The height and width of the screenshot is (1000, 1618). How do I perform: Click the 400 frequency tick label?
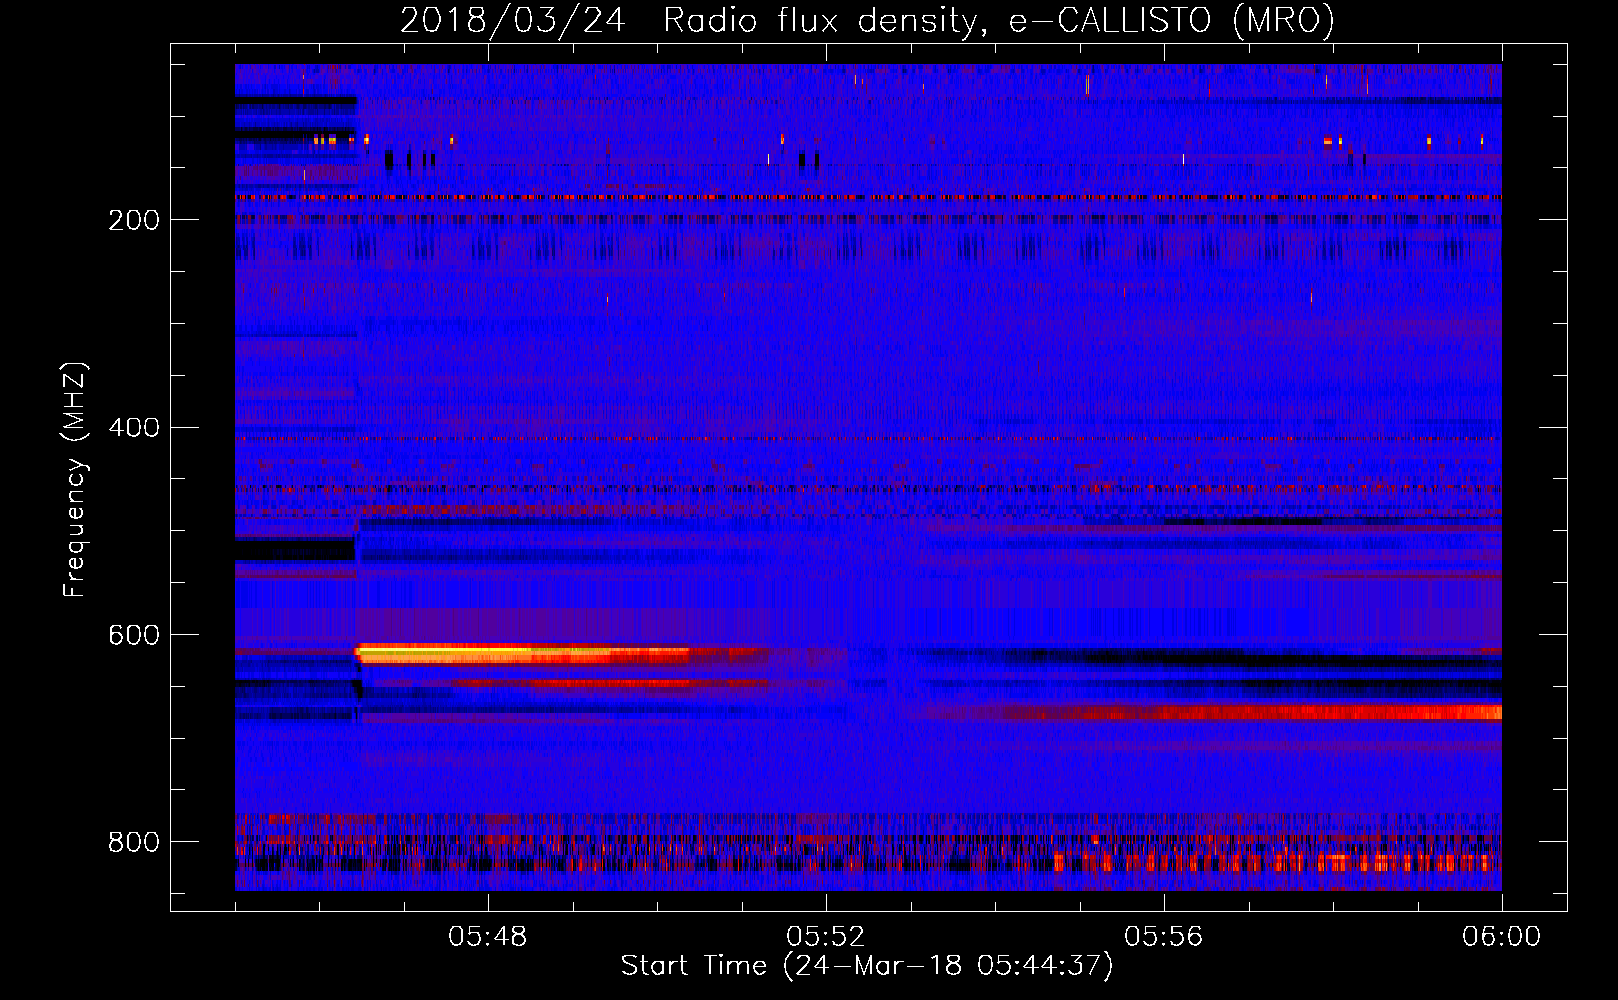click(x=134, y=428)
